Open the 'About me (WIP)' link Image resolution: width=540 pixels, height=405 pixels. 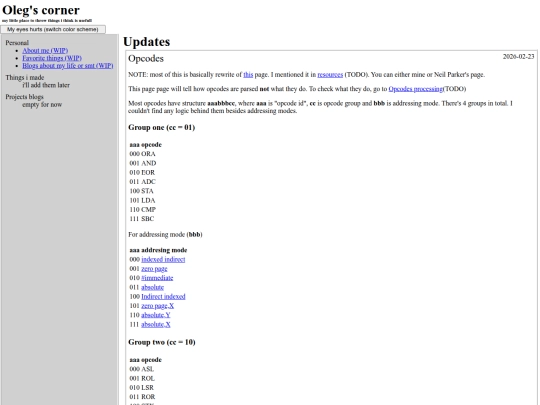[45, 51]
